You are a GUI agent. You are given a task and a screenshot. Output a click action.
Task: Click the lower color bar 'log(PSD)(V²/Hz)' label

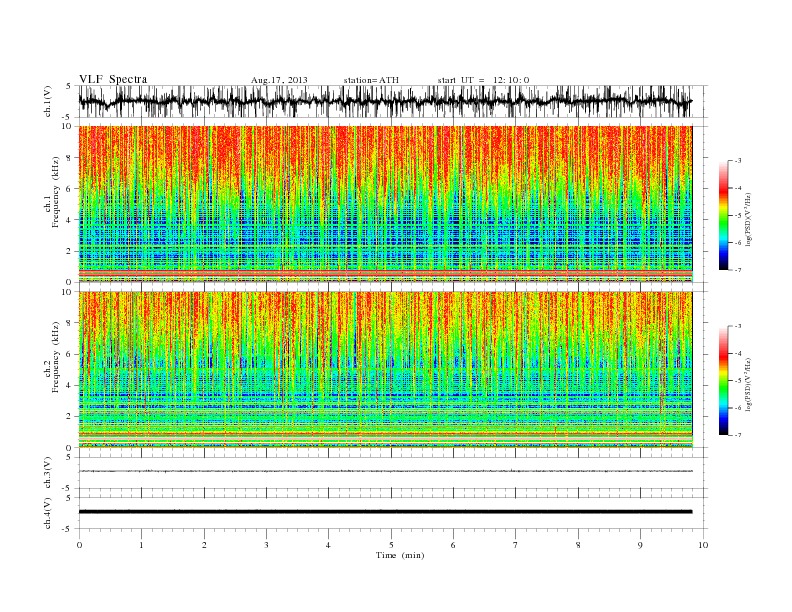[x=749, y=384]
